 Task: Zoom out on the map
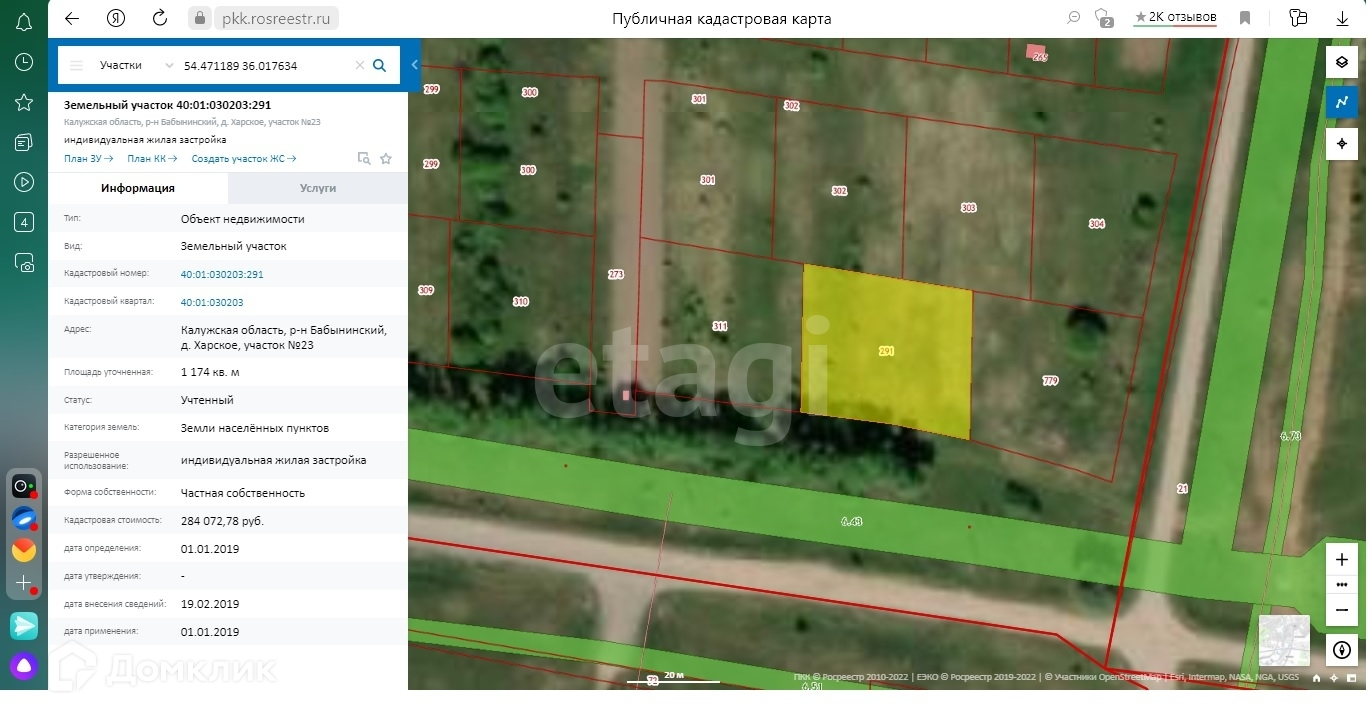(1342, 609)
